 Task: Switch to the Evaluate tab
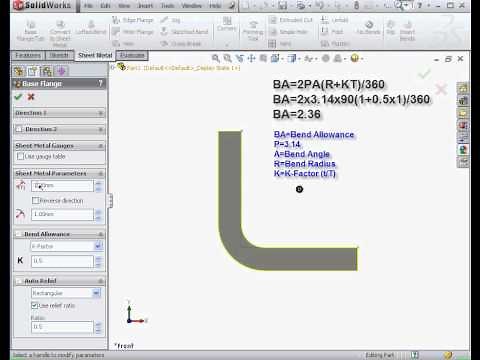pos(132,55)
